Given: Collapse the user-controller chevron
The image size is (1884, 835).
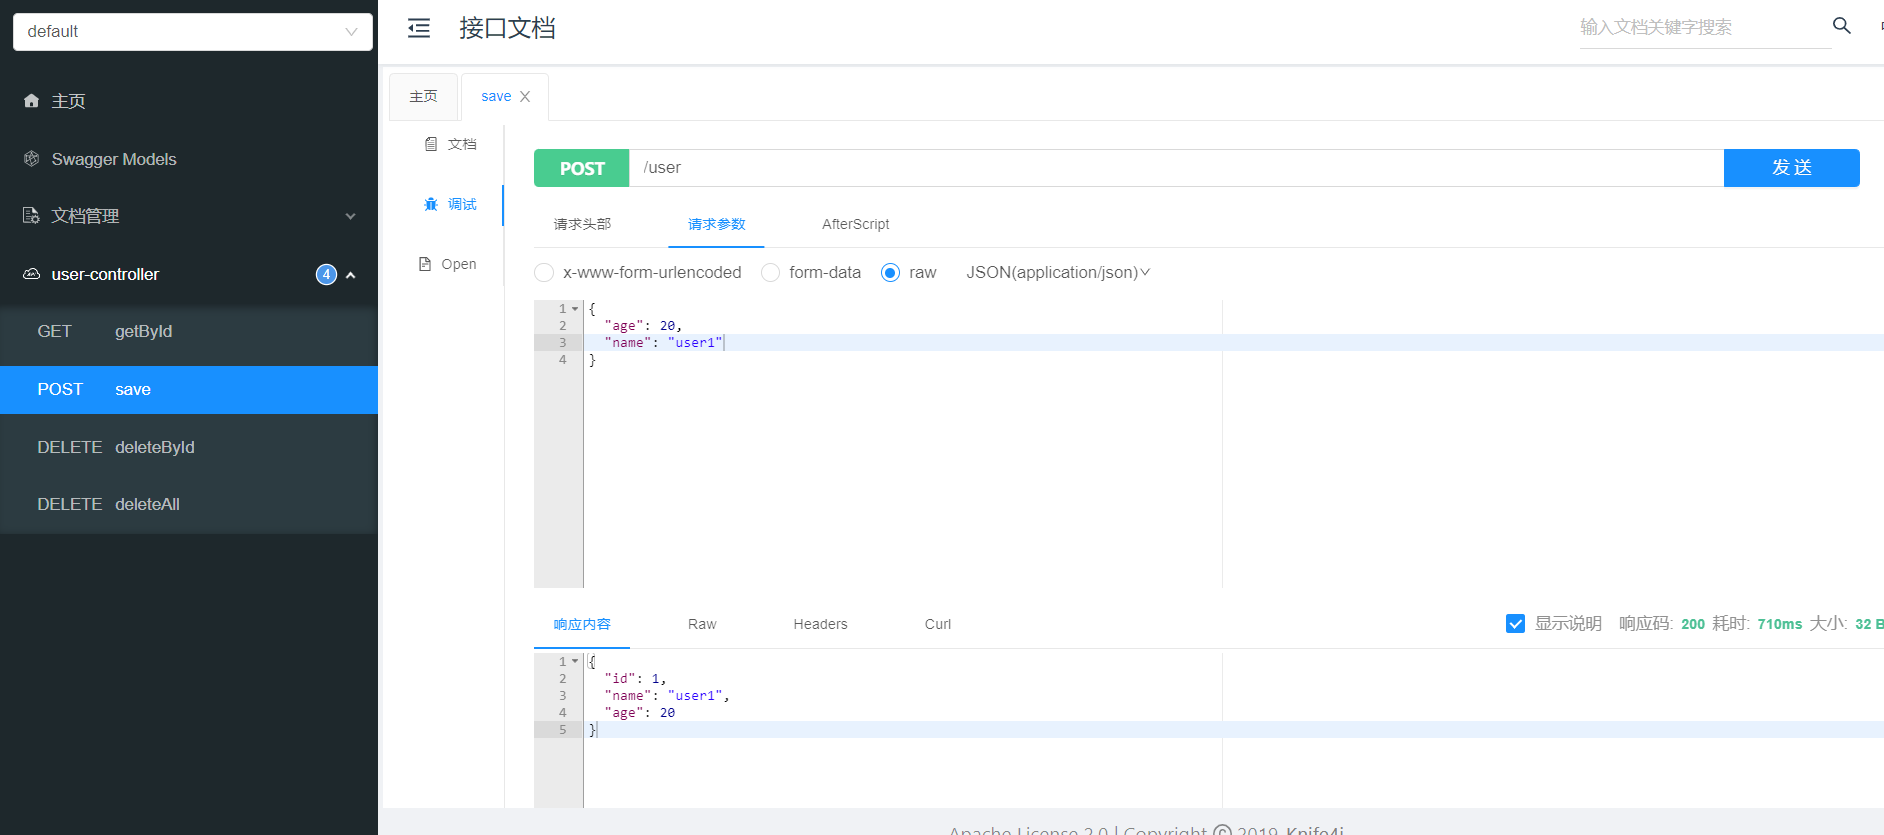Looking at the screenshot, I should (x=351, y=275).
